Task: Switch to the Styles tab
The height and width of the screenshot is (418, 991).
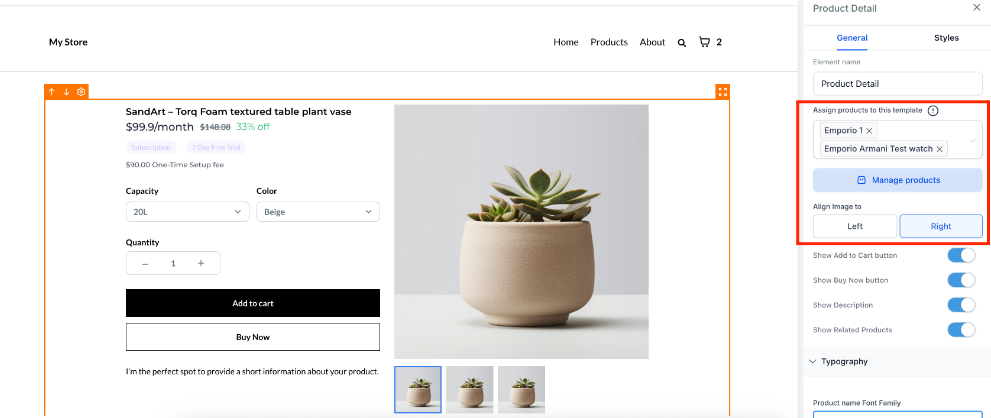Action: click(x=946, y=38)
